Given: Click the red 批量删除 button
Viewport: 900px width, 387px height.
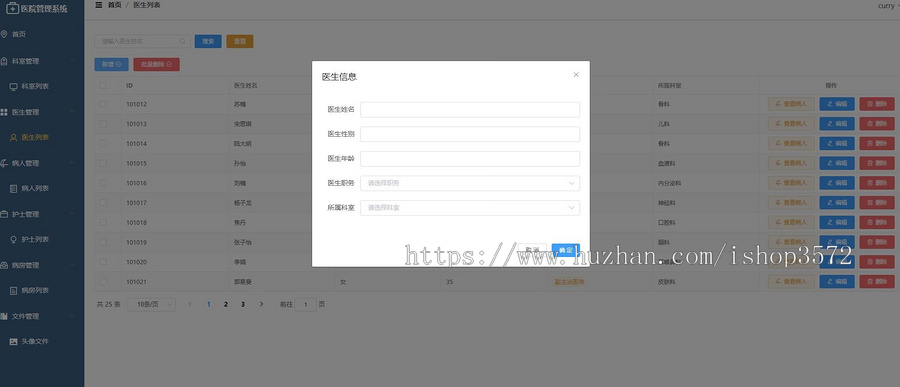Looking at the screenshot, I should 157,64.
